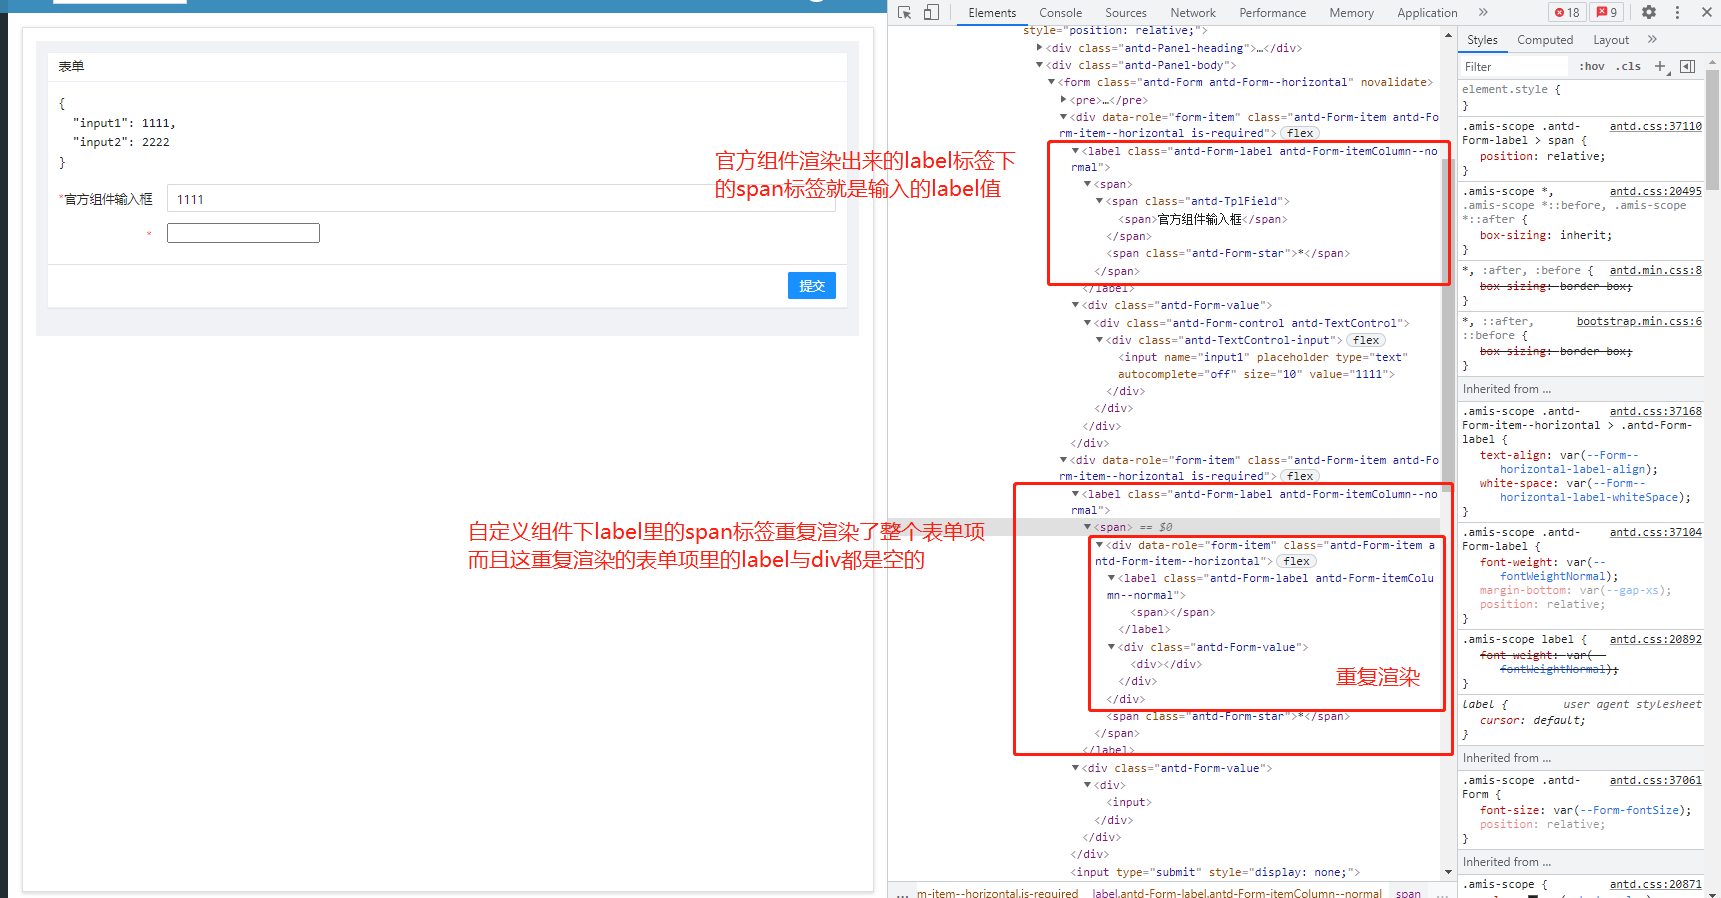
Task: Toggle .cls class editor
Action: (x=1630, y=66)
